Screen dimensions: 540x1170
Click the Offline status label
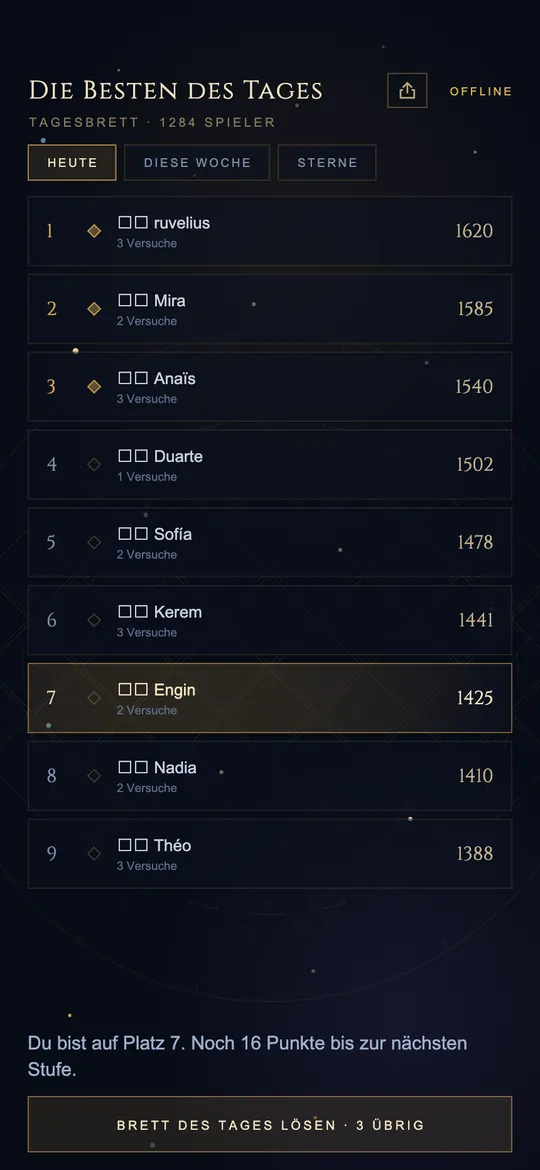pos(480,91)
